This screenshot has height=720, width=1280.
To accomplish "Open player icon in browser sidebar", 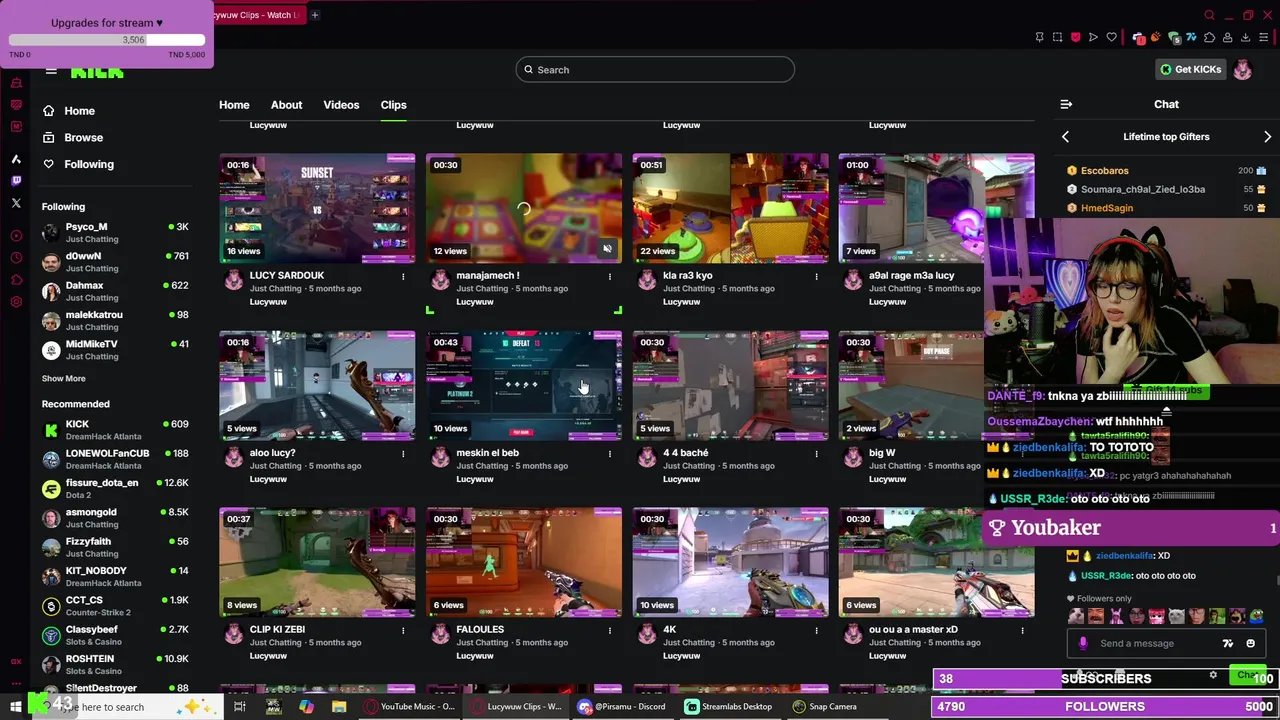I will [16, 236].
